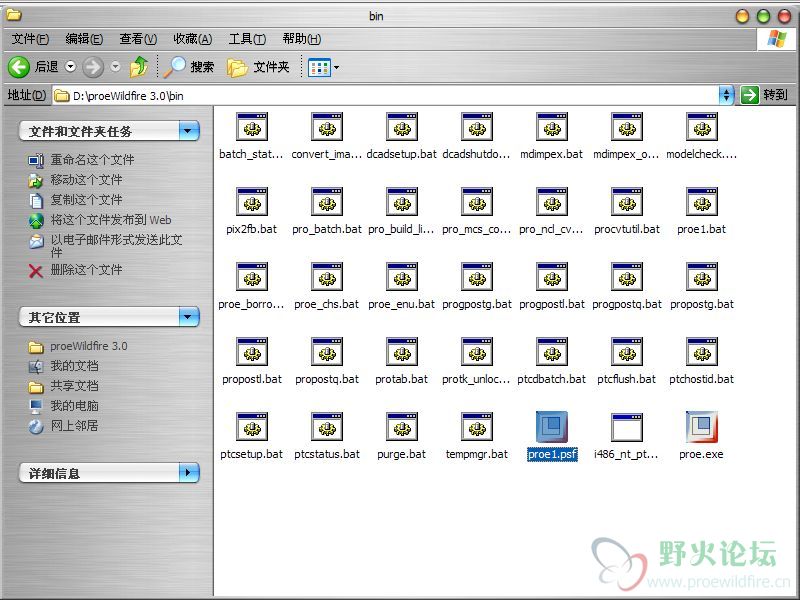Viewport: 800px width, 600px height.
Task: Click 复制这个文件 link
Action: coord(86,199)
